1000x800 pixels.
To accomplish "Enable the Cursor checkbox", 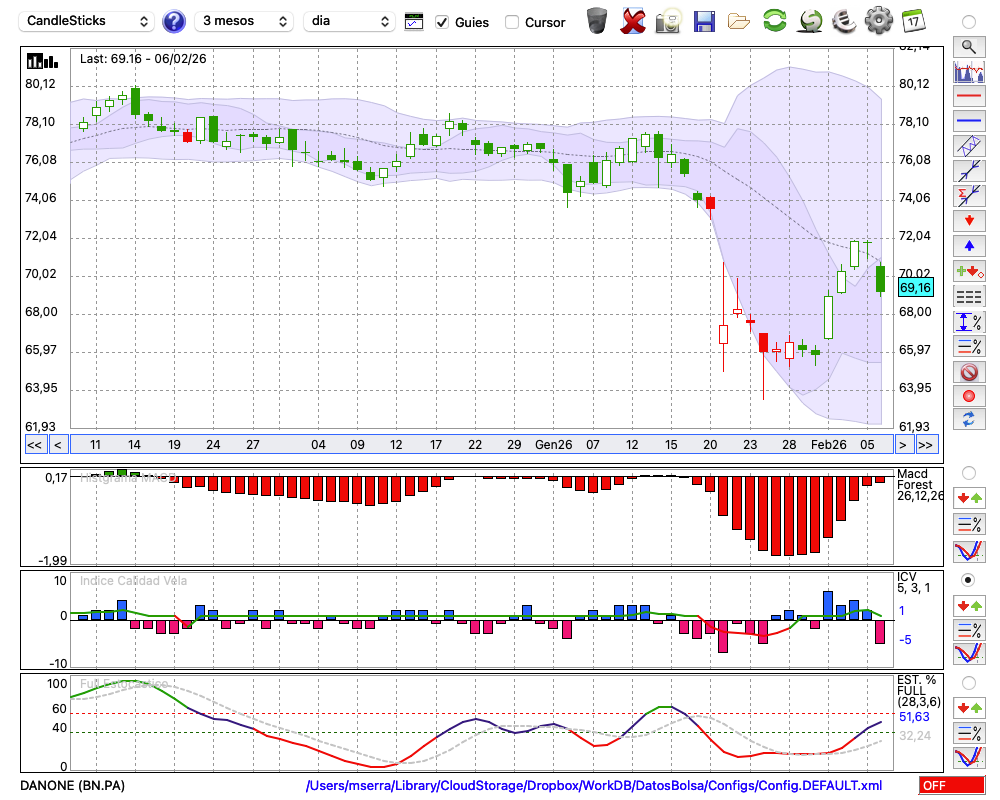I will pyautogui.click(x=512, y=22).
